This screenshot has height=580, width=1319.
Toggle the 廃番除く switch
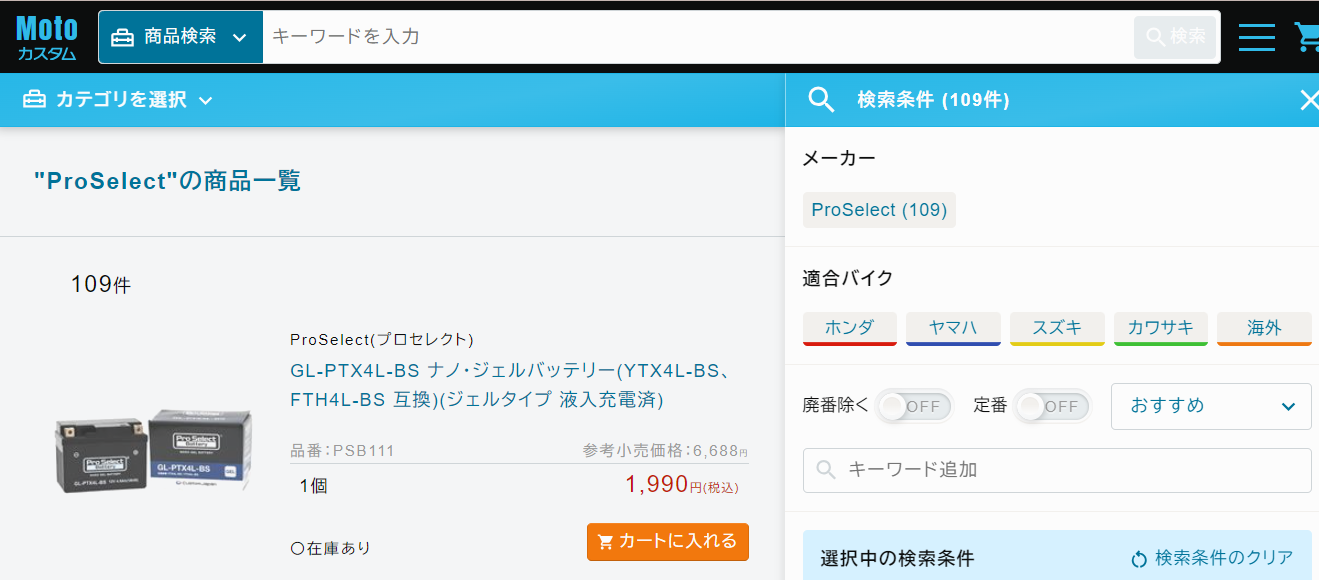914,406
